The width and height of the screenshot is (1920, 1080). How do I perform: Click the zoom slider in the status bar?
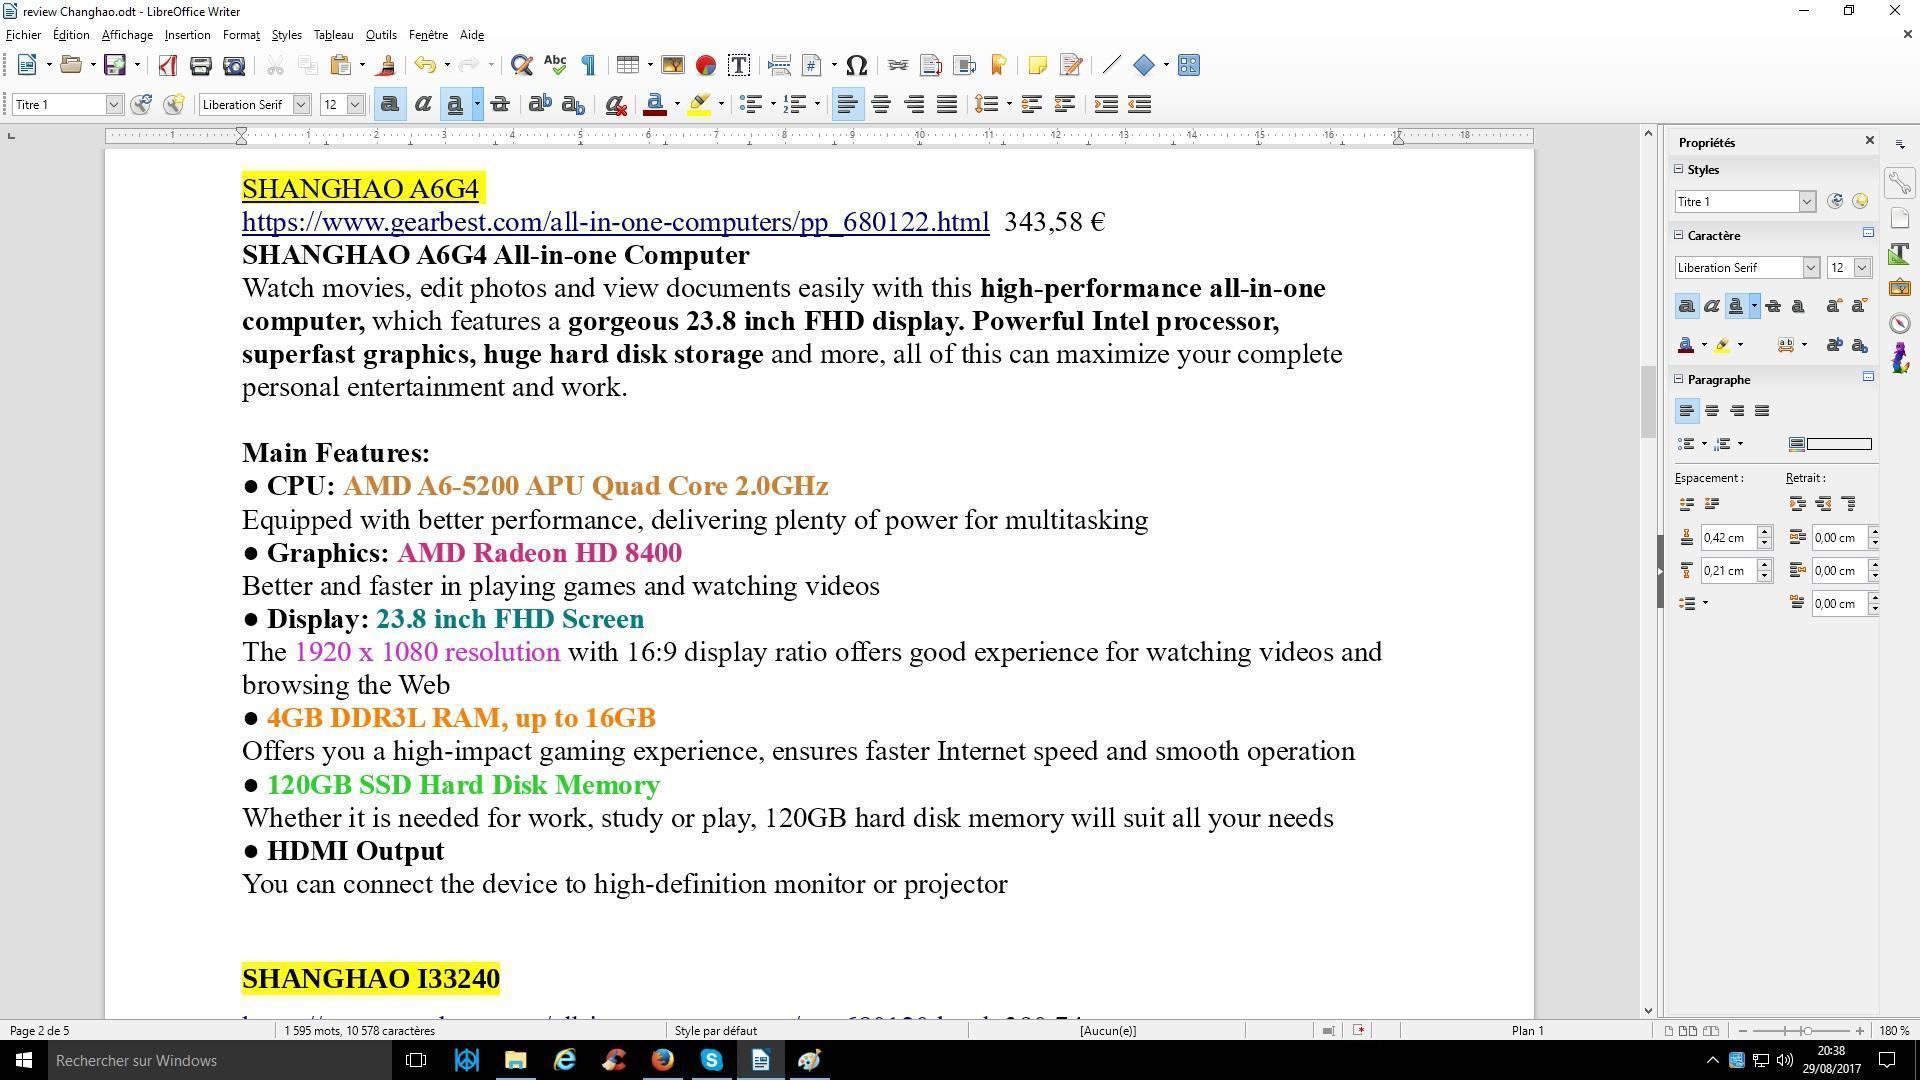(x=1806, y=1031)
